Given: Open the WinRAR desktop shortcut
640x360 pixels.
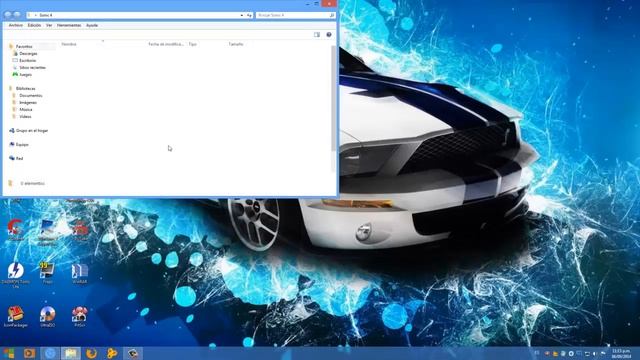Looking at the screenshot, I should 80,273.
